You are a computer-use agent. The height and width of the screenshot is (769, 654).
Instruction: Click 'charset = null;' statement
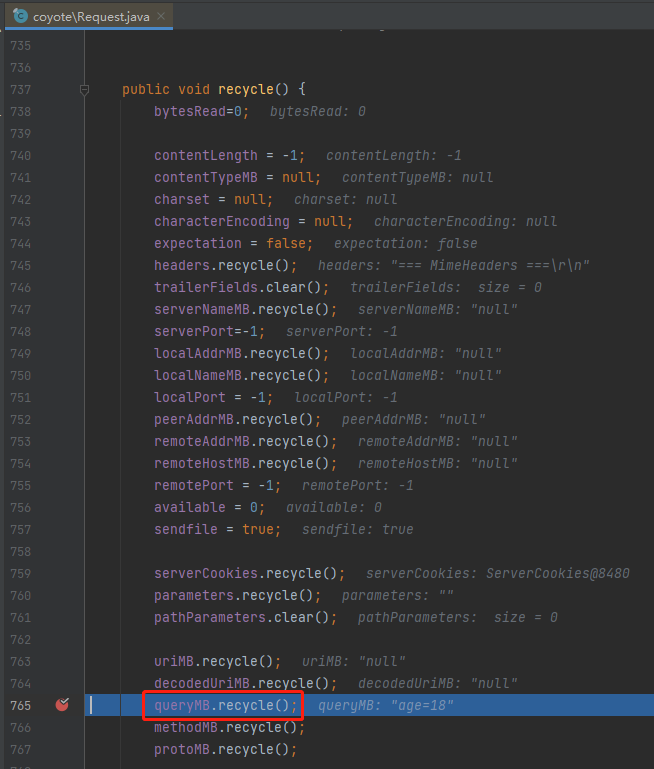click(x=213, y=200)
